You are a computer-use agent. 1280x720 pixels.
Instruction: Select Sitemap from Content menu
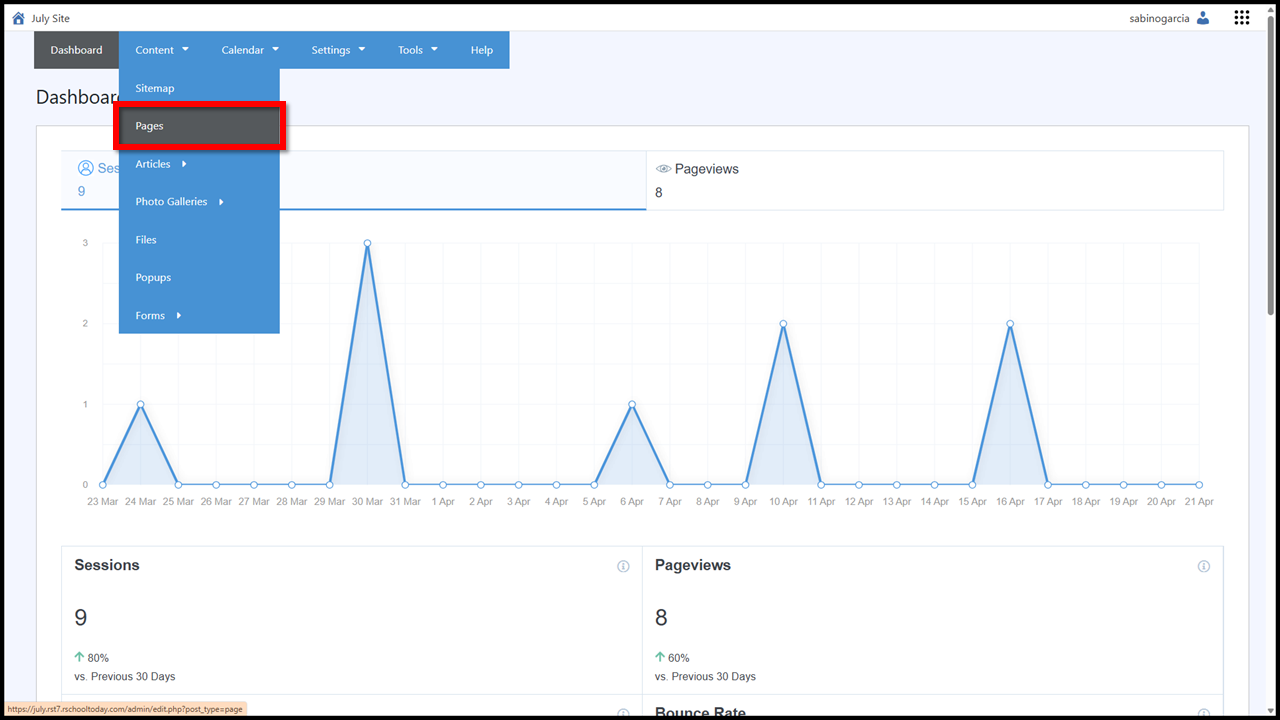[199, 88]
